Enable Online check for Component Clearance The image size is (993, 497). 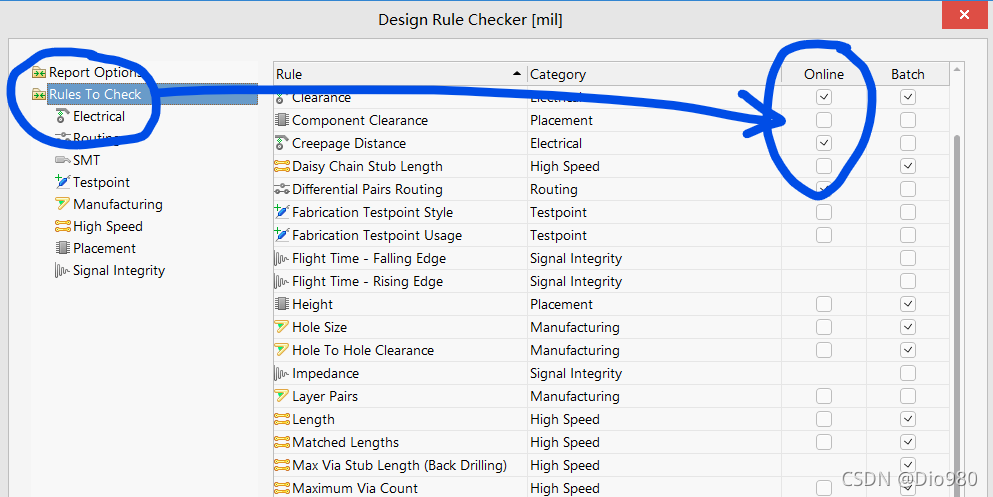point(824,121)
